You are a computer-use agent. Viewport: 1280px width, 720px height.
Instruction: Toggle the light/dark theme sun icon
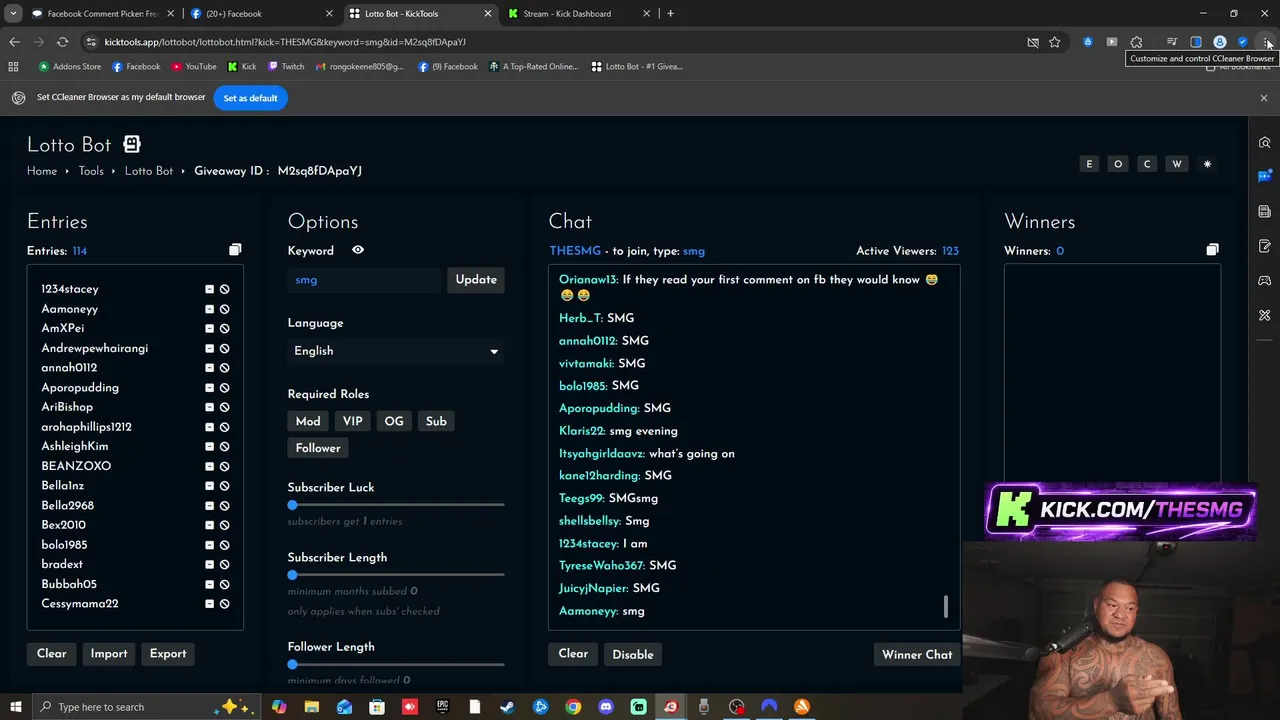pyautogui.click(x=1207, y=164)
